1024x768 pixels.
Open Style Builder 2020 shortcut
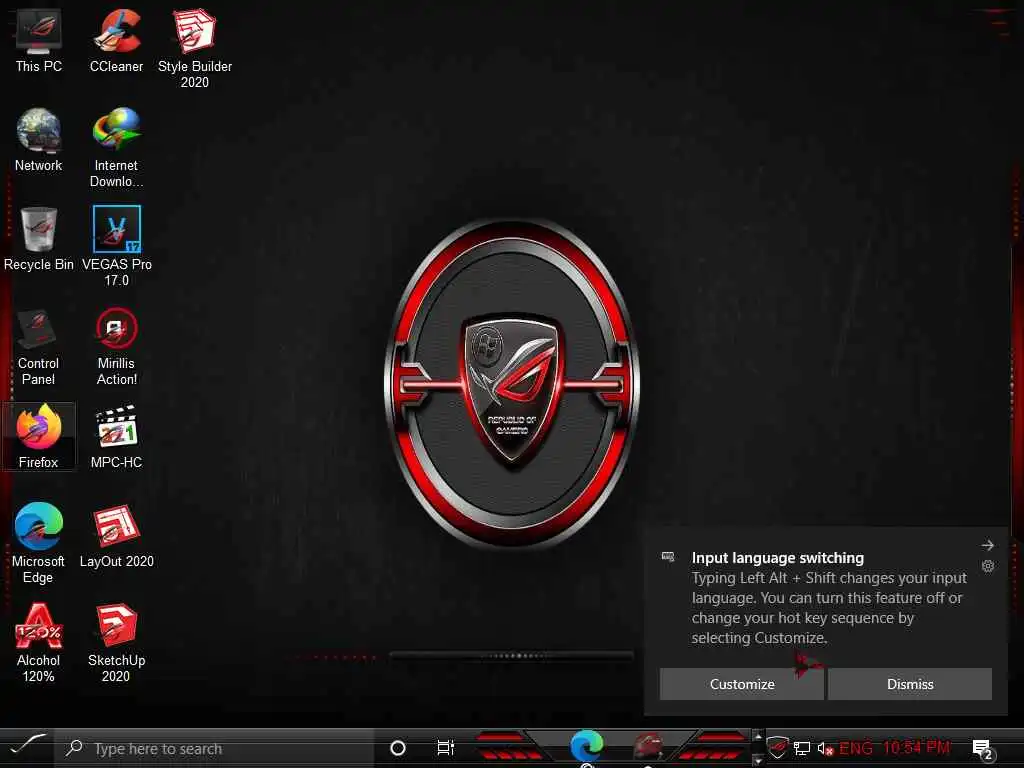click(195, 48)
